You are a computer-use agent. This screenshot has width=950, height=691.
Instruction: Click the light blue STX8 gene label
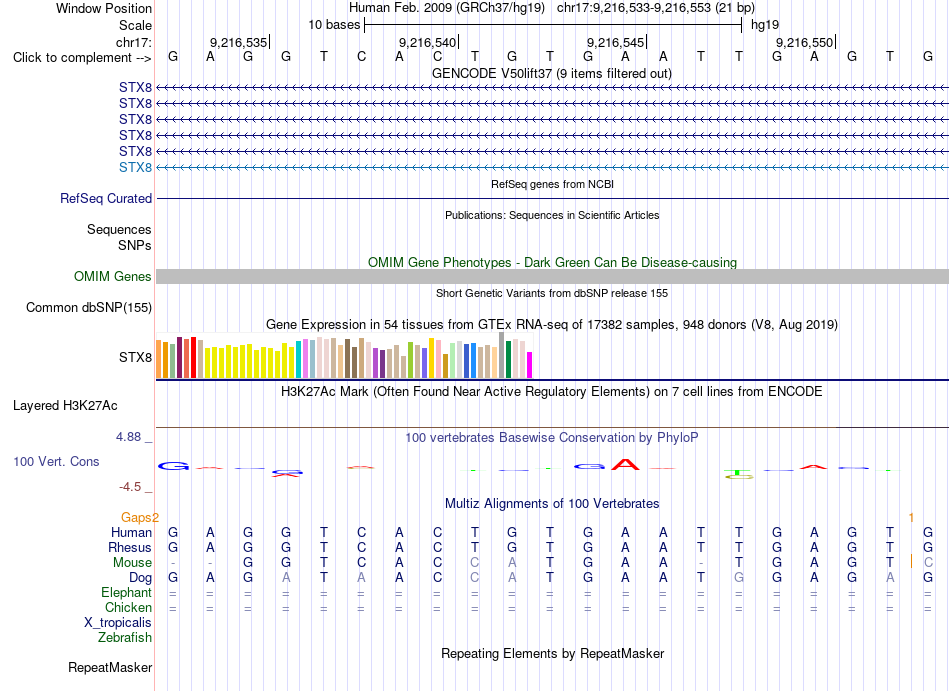click(x=135, y=167)
